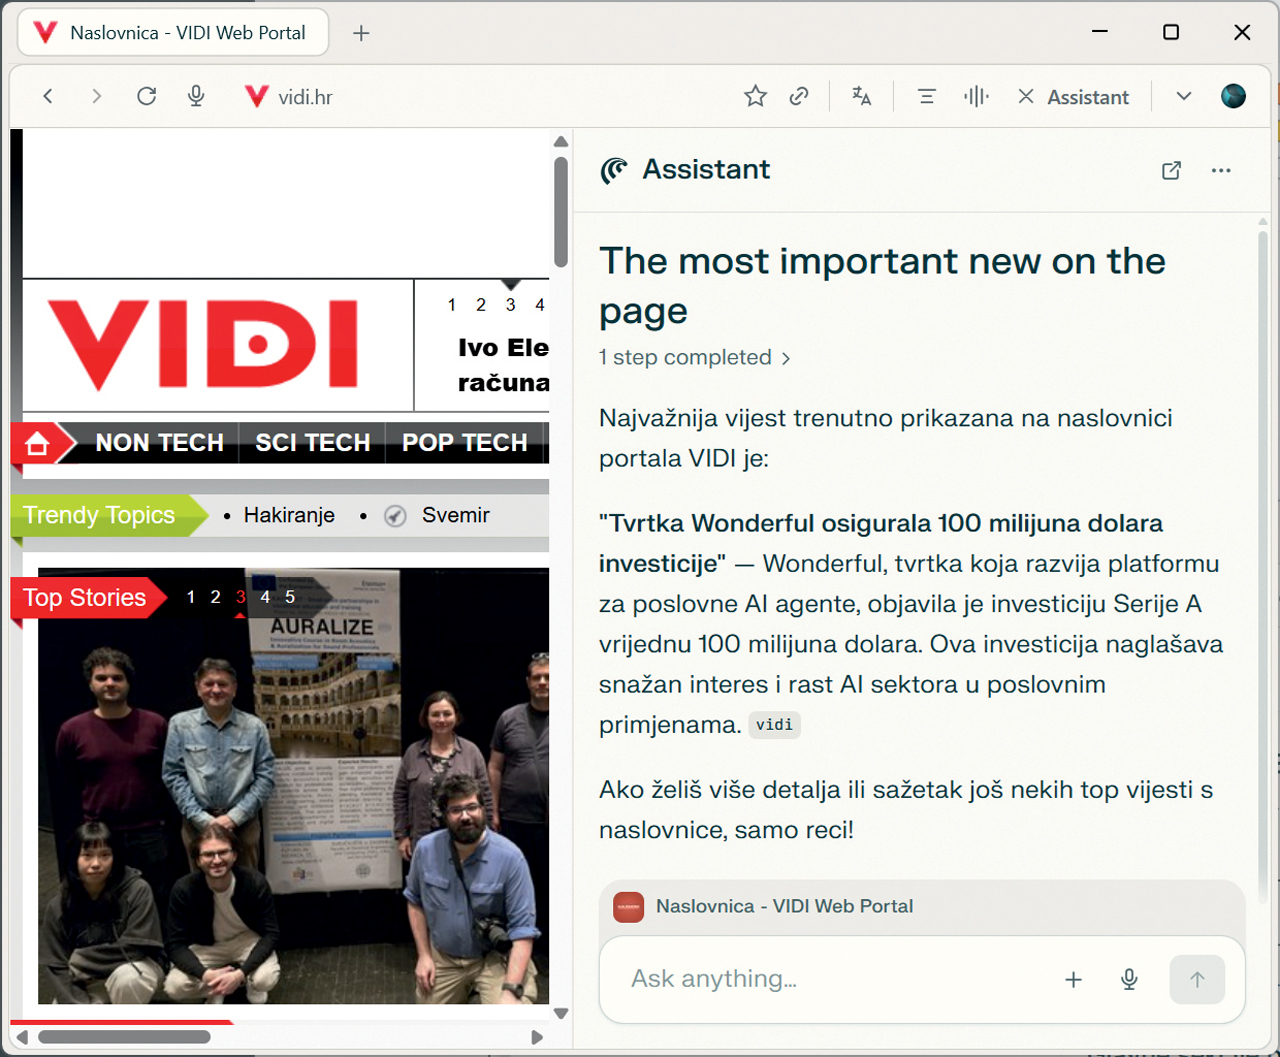The height and width of the screenshot is (1057, 1280).
Task: Copy page link using chain icon
Action: [799, 96]
